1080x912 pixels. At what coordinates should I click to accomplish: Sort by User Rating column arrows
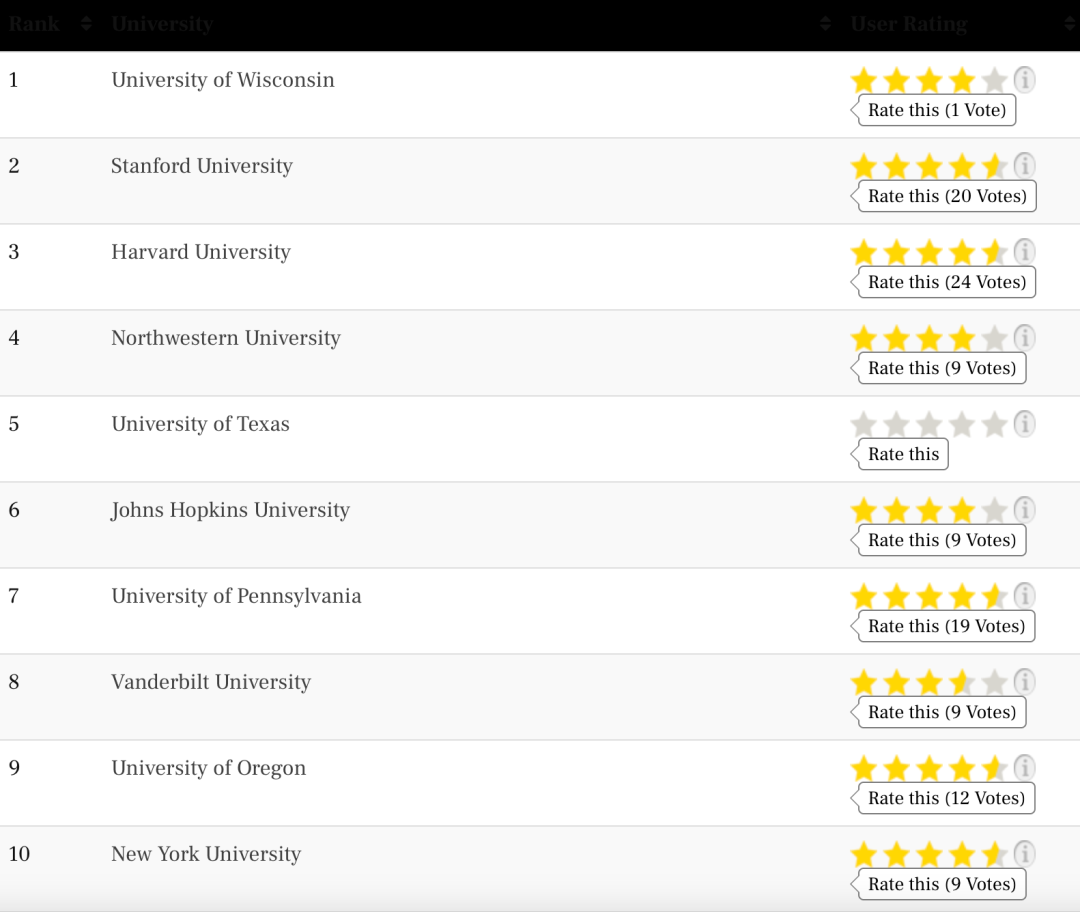pos(1070,24)
